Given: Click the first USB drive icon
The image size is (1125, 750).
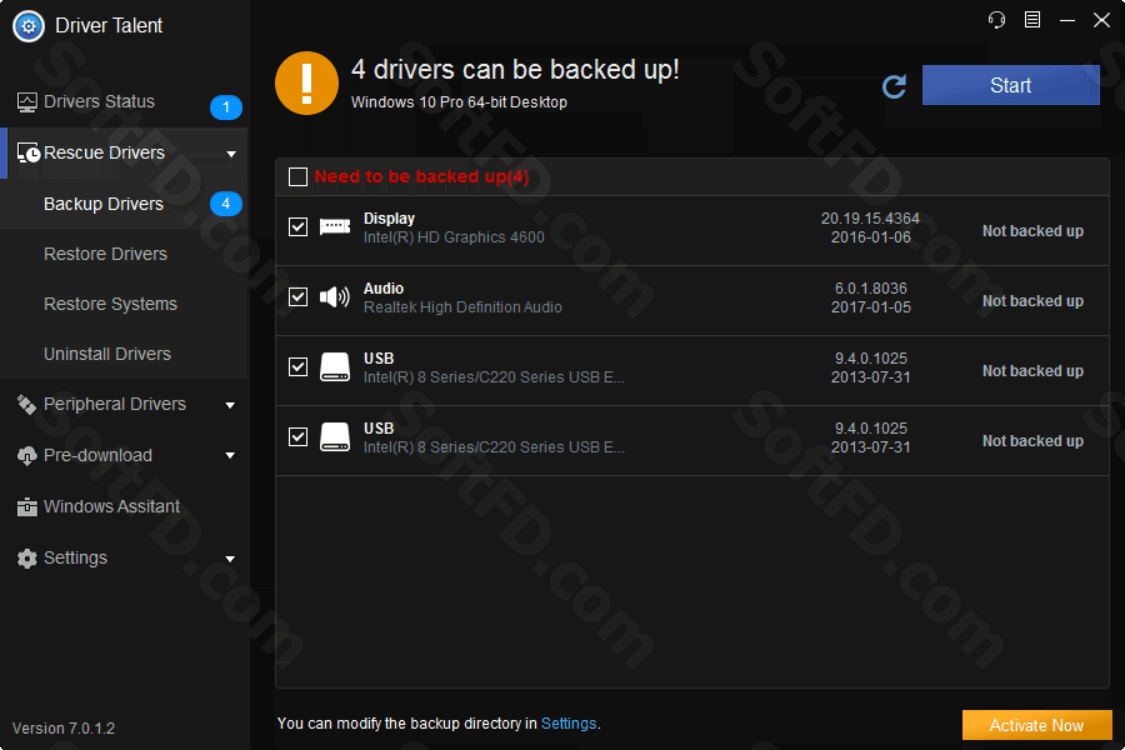Looking at the screenshot, I should (334, 367).
